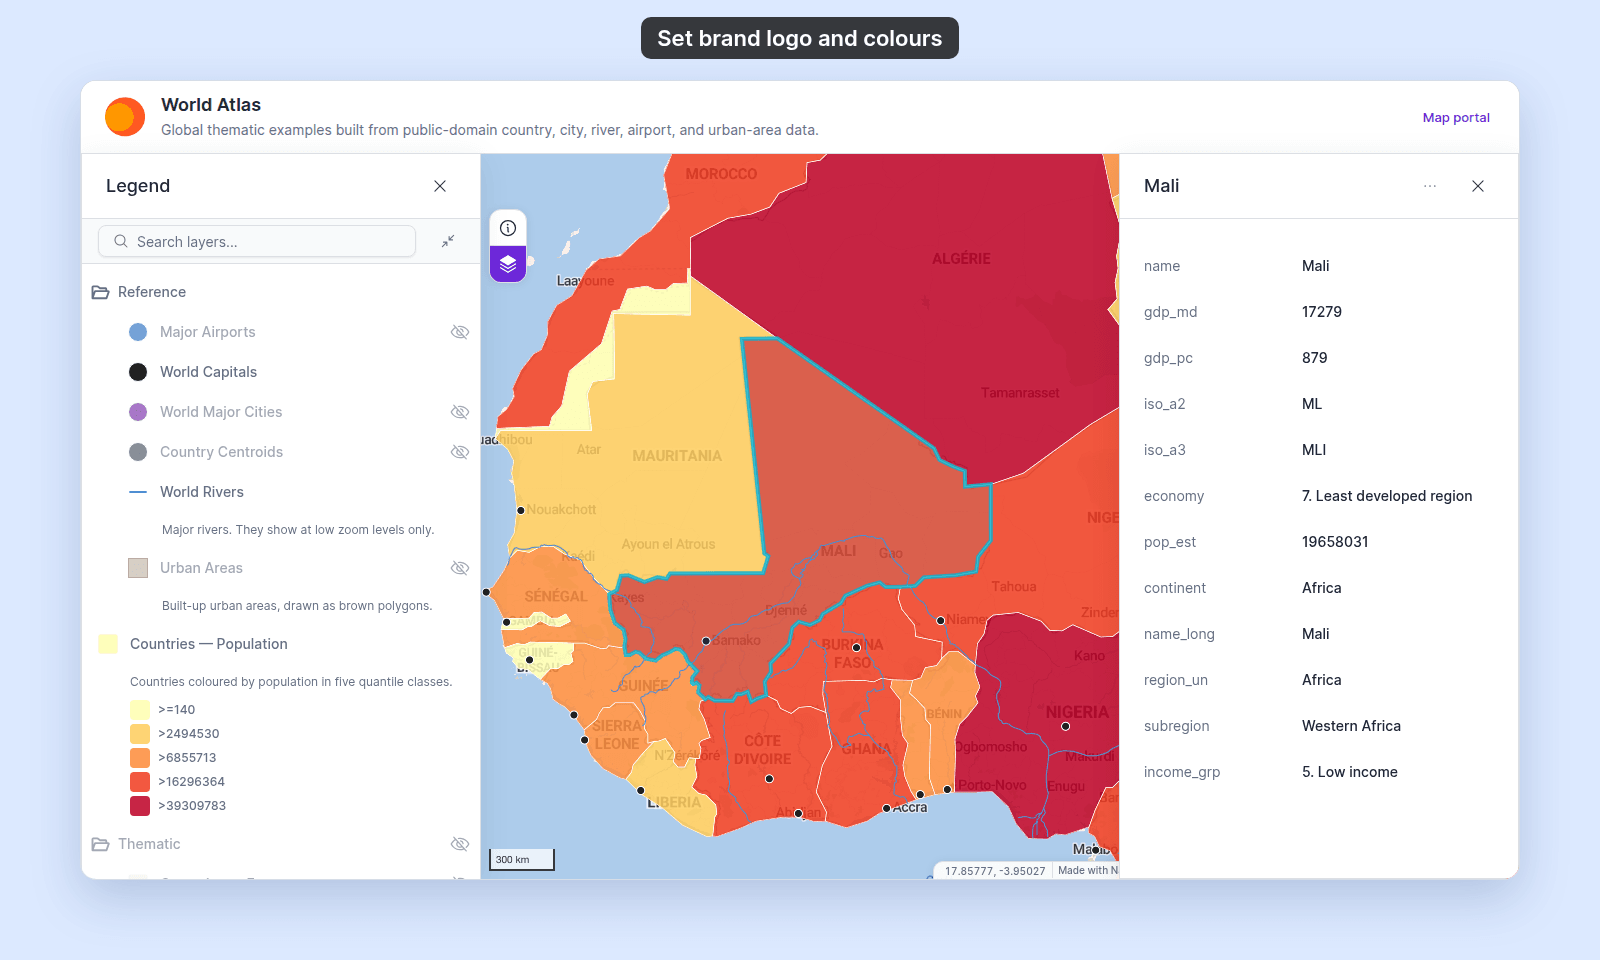Viewport: 1600px width, 960px height.
Task: Click the search magnifier icon
Action: point(121,241)
